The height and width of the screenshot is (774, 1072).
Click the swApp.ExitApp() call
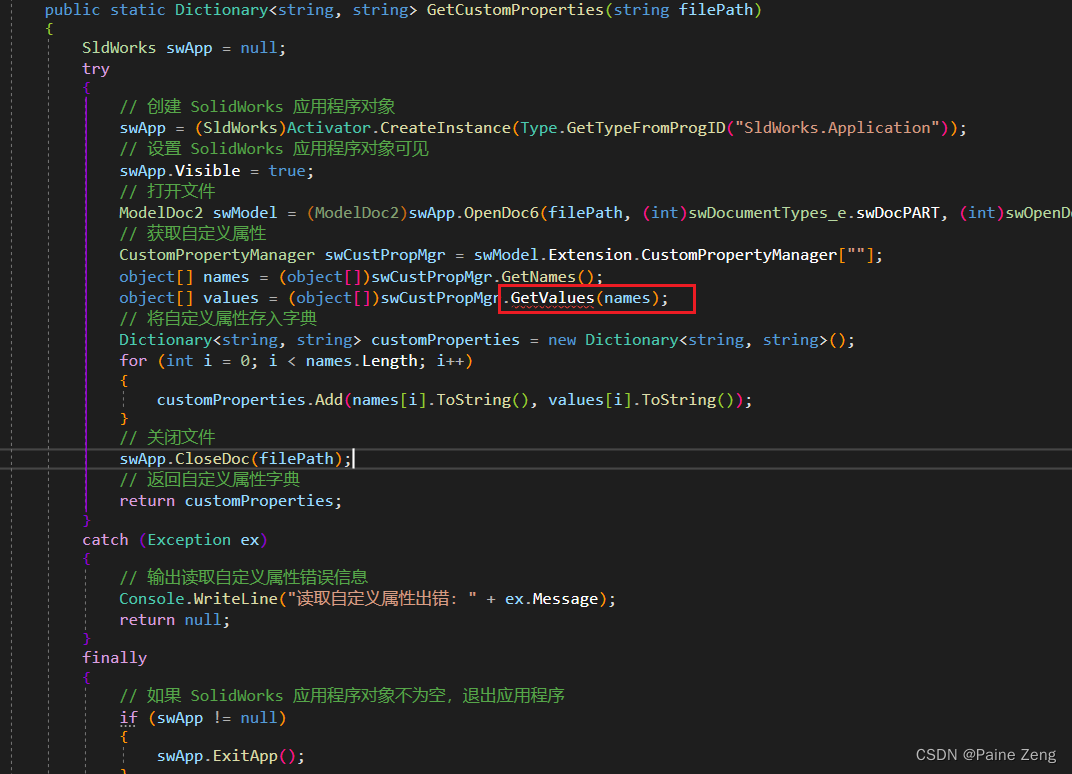[x=230, y=756]
